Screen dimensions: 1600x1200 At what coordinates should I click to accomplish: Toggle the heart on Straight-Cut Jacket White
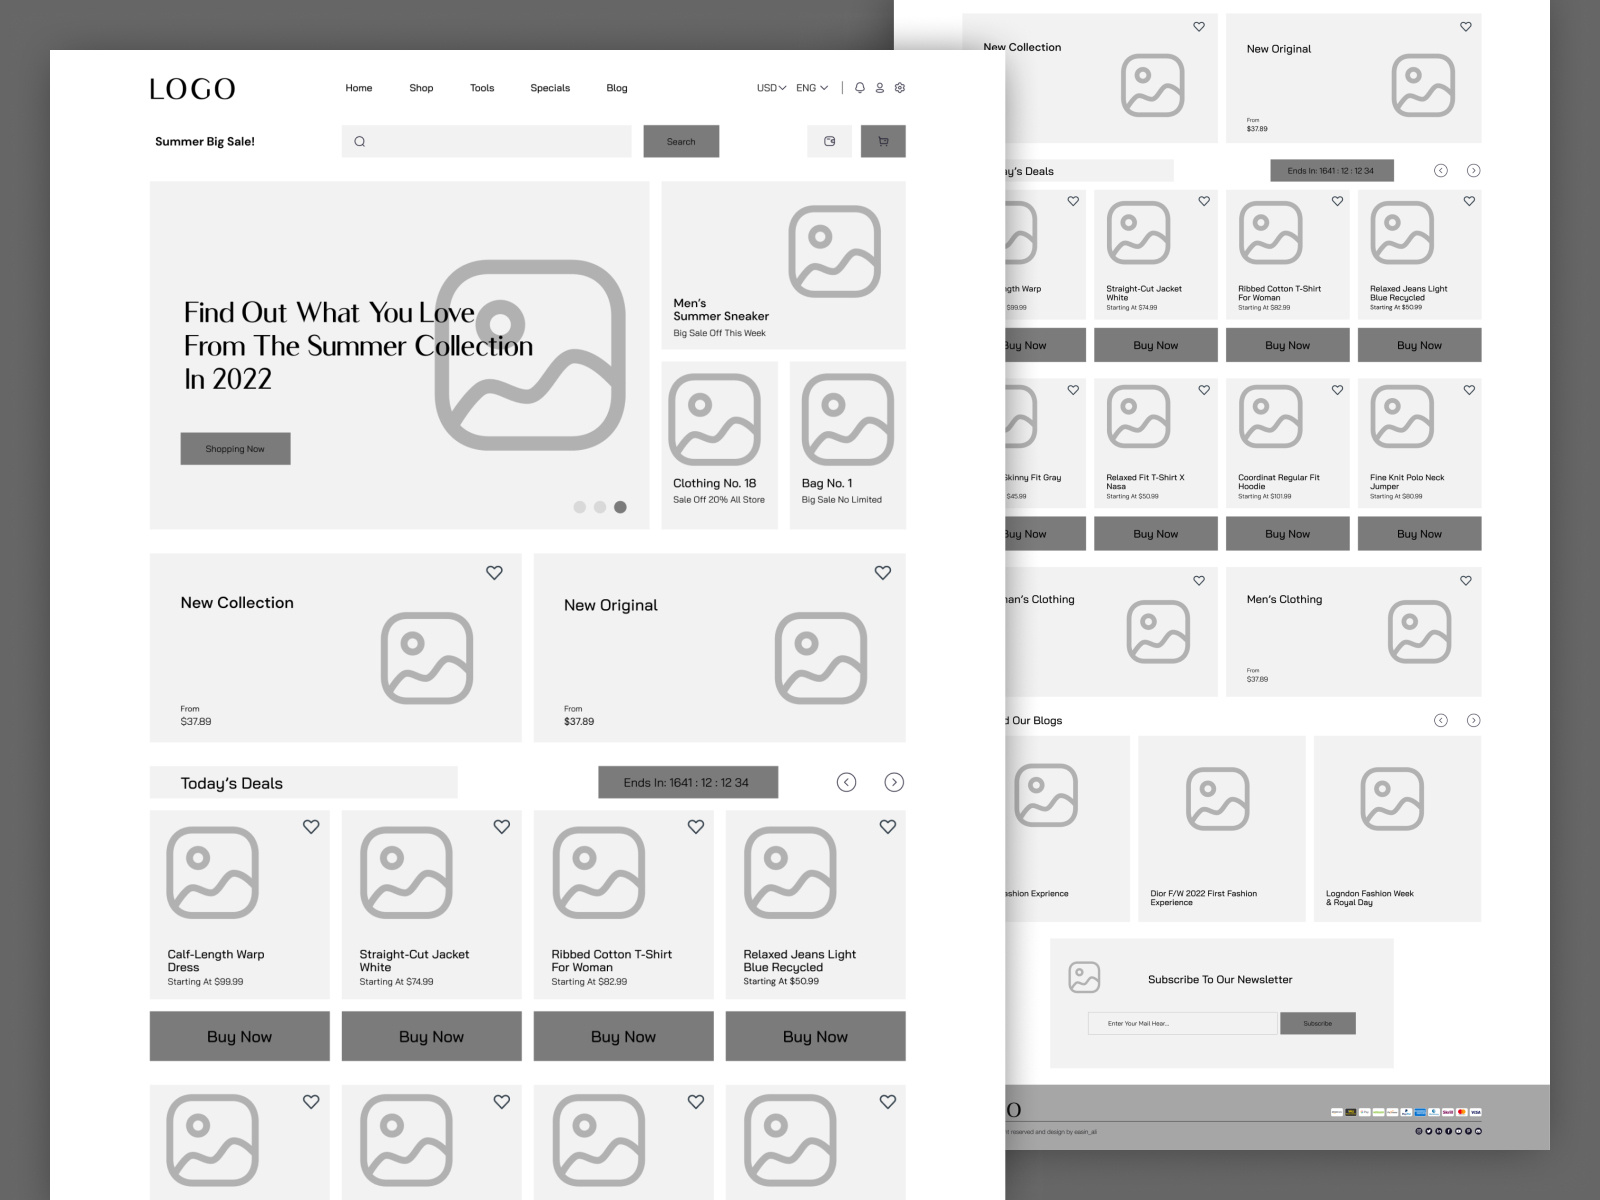point(502,825)
